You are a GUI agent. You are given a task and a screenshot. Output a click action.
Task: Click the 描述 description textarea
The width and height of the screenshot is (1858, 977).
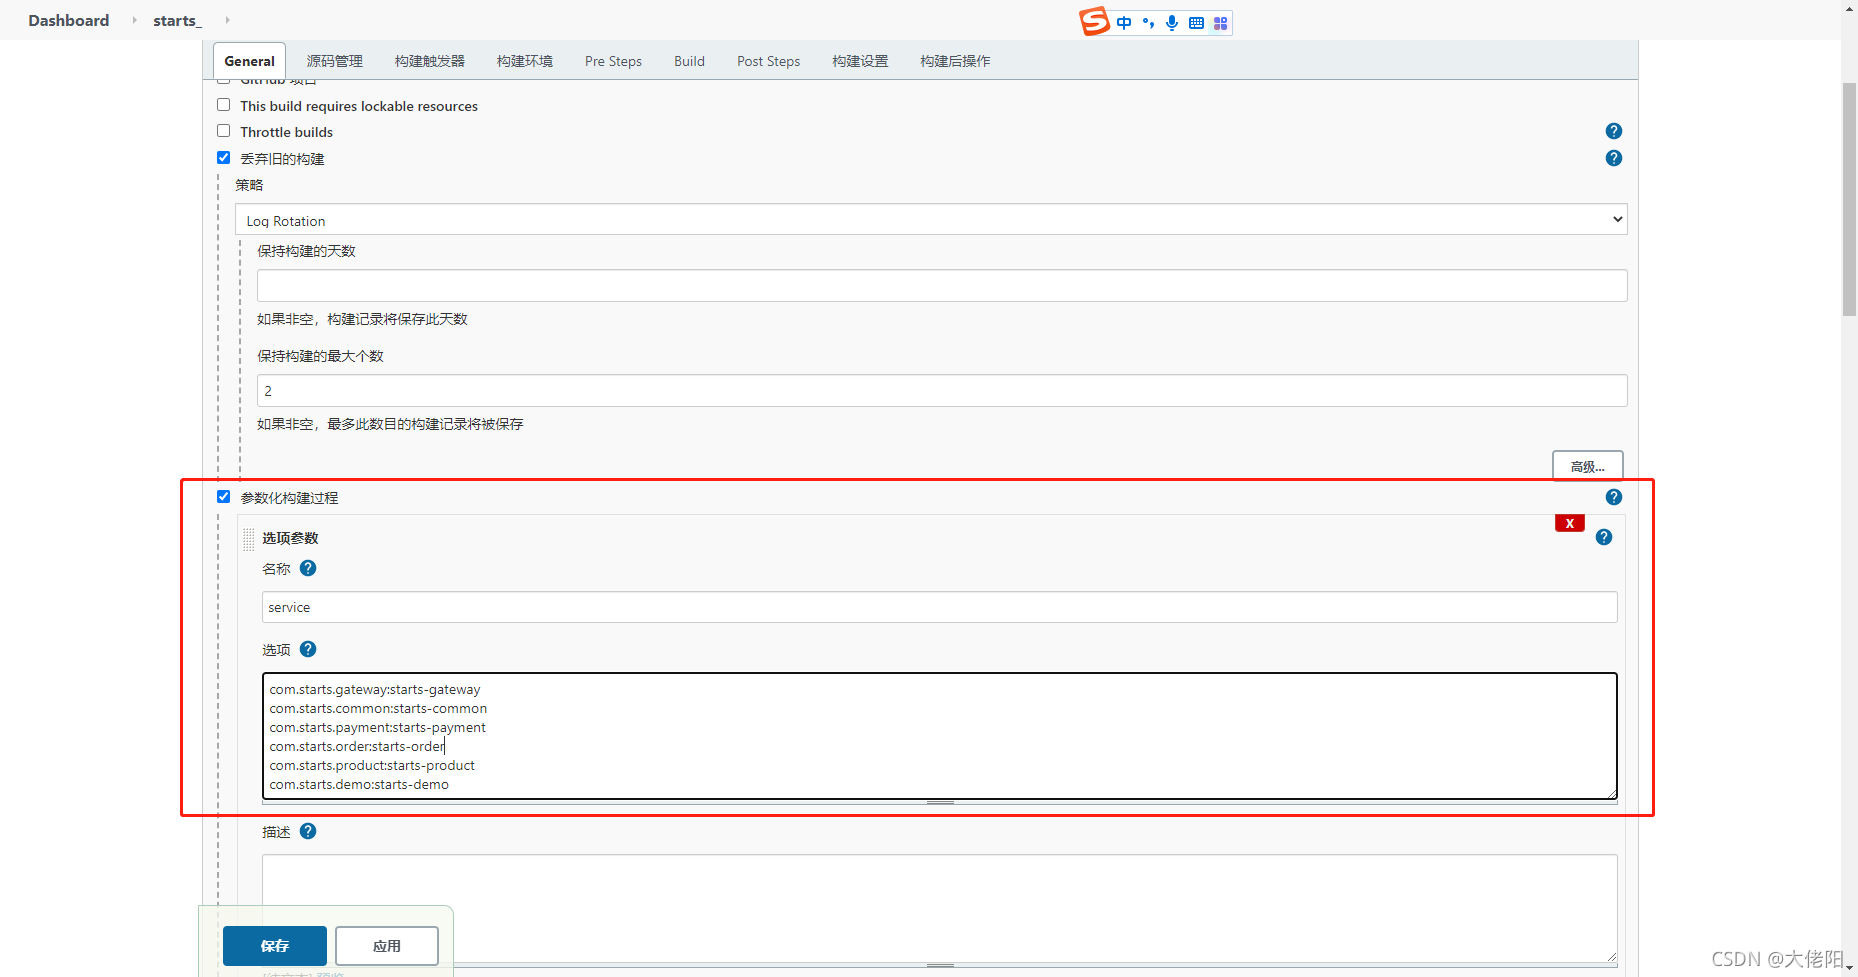(939, 908)
